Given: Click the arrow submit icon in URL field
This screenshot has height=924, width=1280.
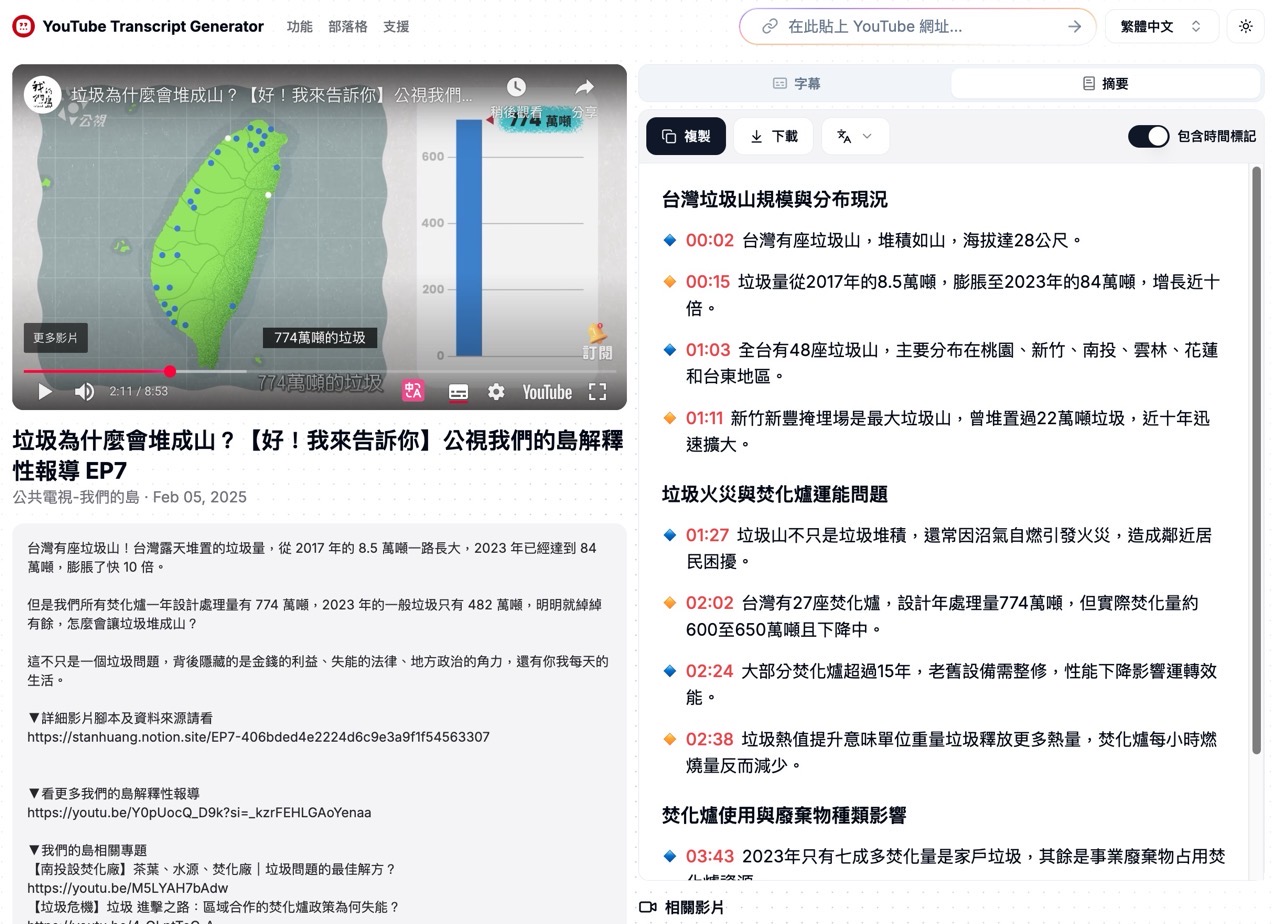Looking at the screenshot, I should click(x=1074, y=27).
